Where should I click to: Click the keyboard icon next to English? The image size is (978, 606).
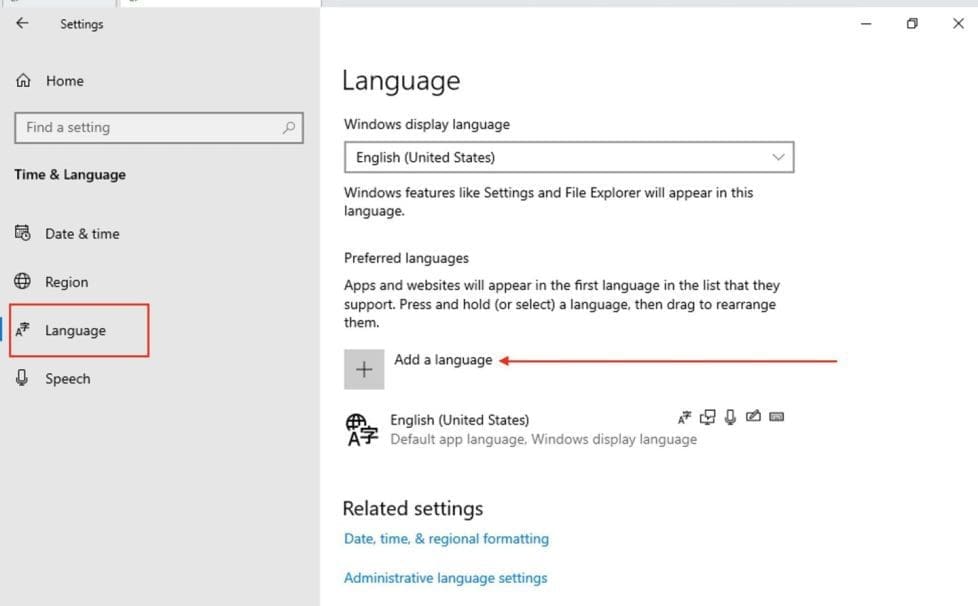click(x=777, y=416)
